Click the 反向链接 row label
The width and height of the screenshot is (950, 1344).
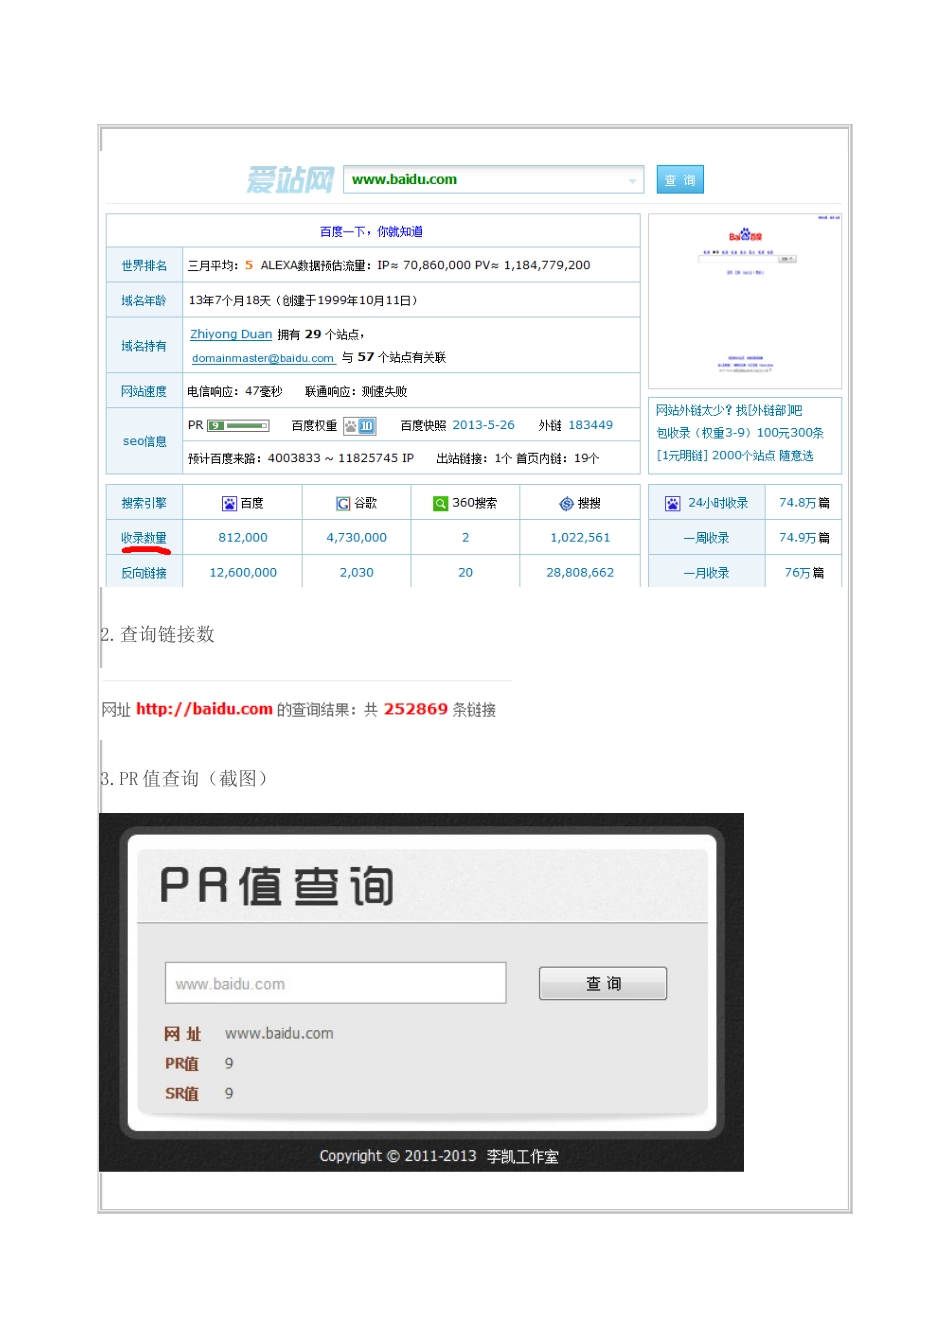[x=144, y=573]
